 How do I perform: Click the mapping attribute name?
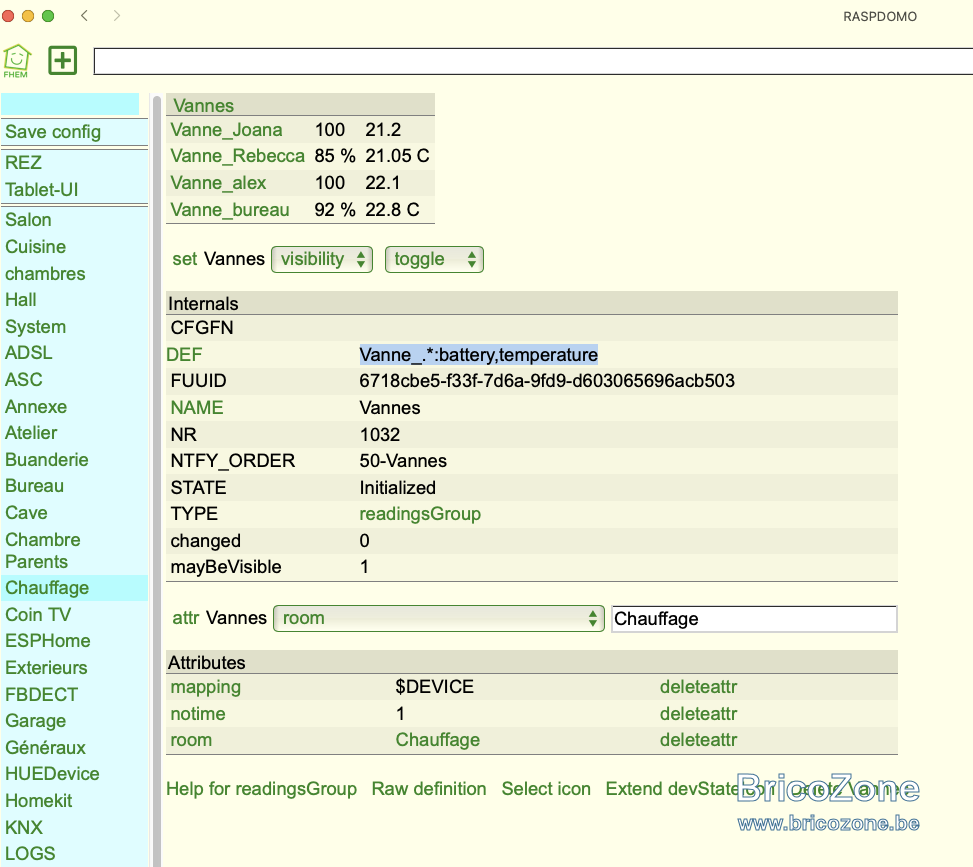point(205,688)
